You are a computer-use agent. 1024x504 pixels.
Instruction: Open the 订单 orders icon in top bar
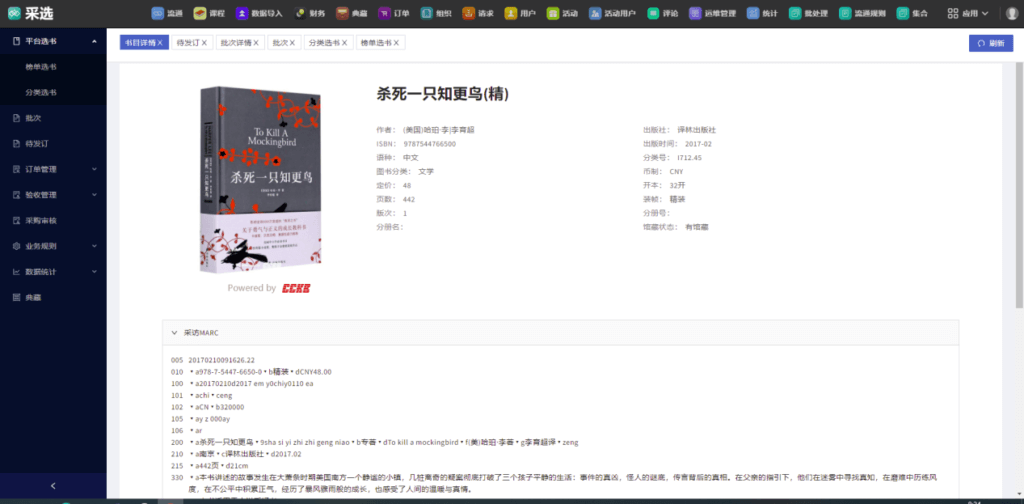[385, 14]
